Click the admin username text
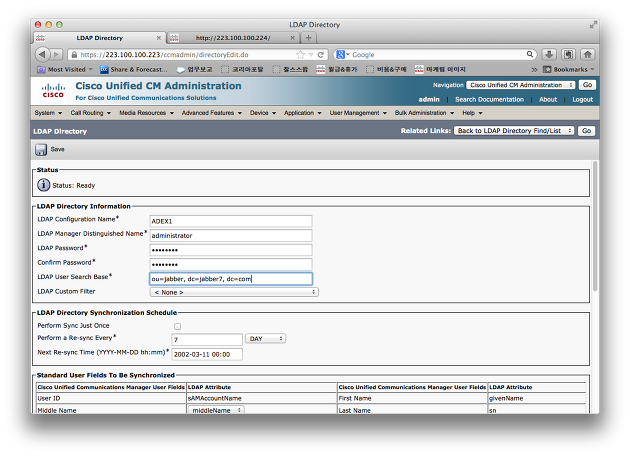Image resolution: width=630 pixels, height=456 pixels. pyautogui.click(x=429, y=100)
